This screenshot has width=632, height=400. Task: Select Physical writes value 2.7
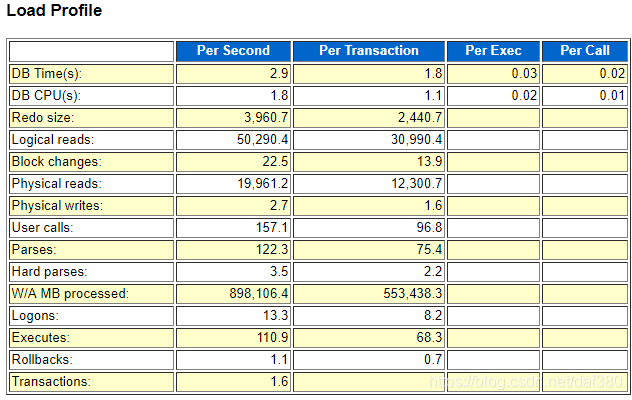click(279, 206)
